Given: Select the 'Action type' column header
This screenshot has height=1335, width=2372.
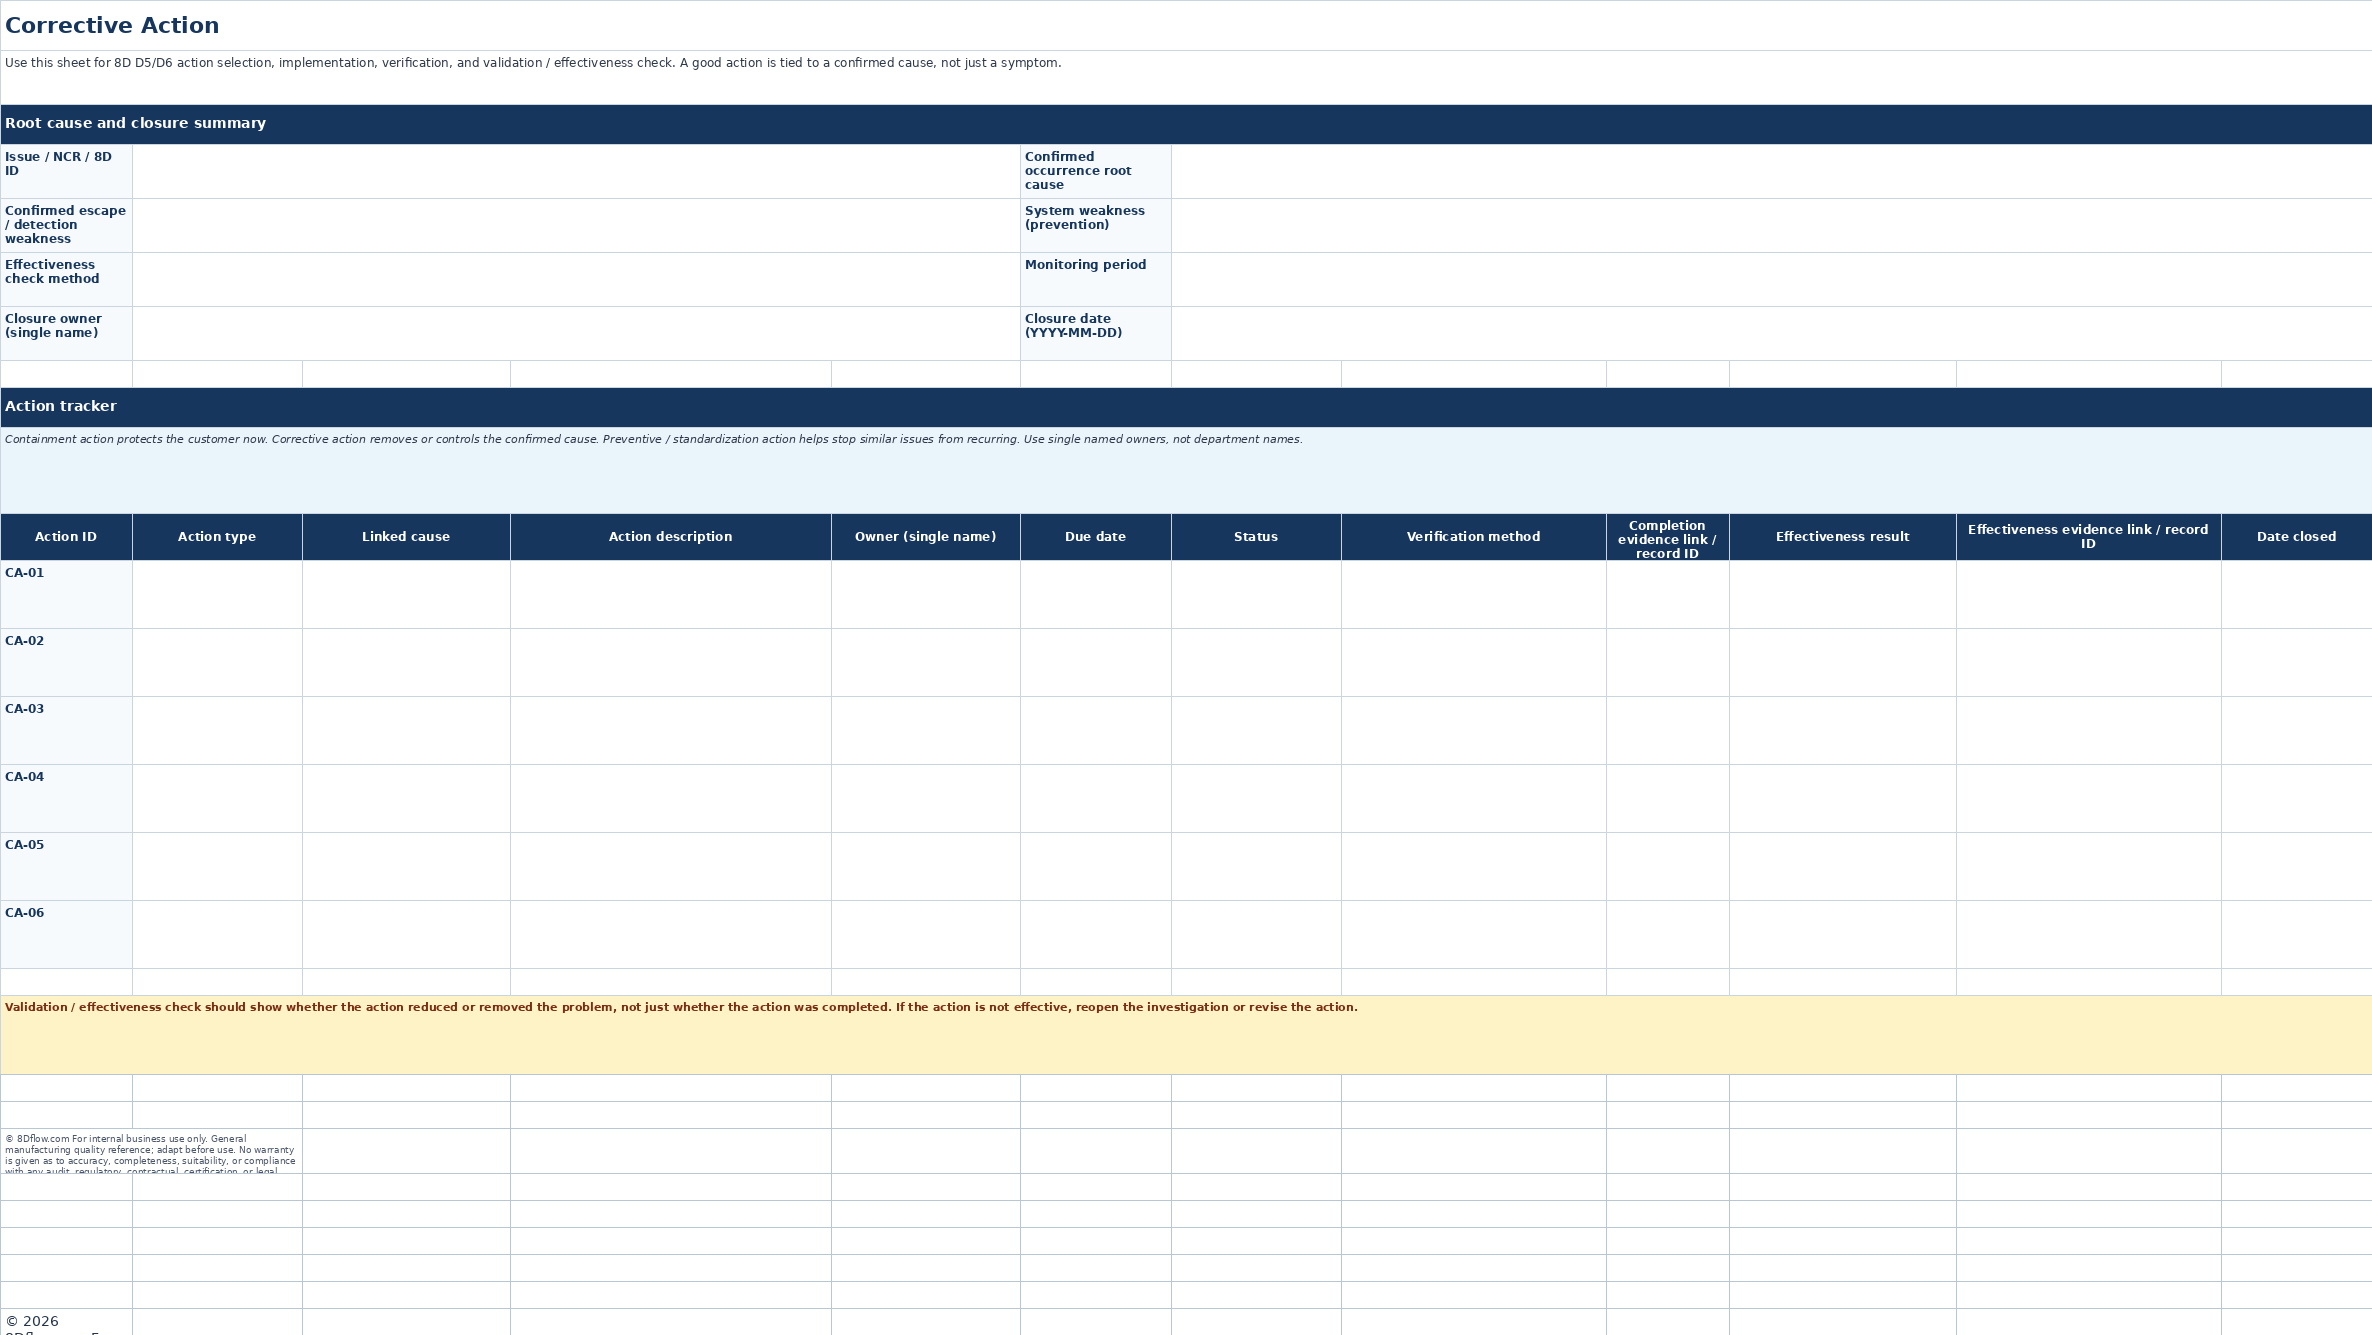Looking at the screenshot, I should click(x=217, y=537).
